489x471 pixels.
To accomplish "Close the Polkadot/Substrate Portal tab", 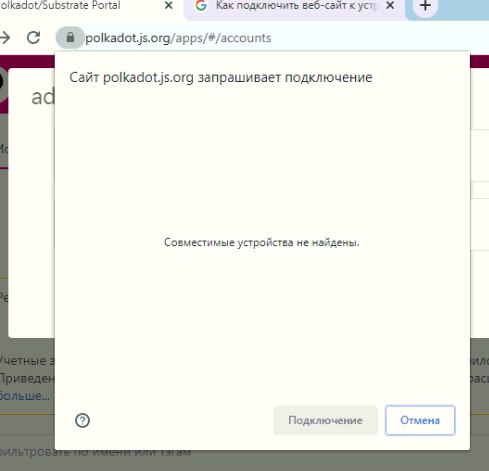I will click(169, 5).
